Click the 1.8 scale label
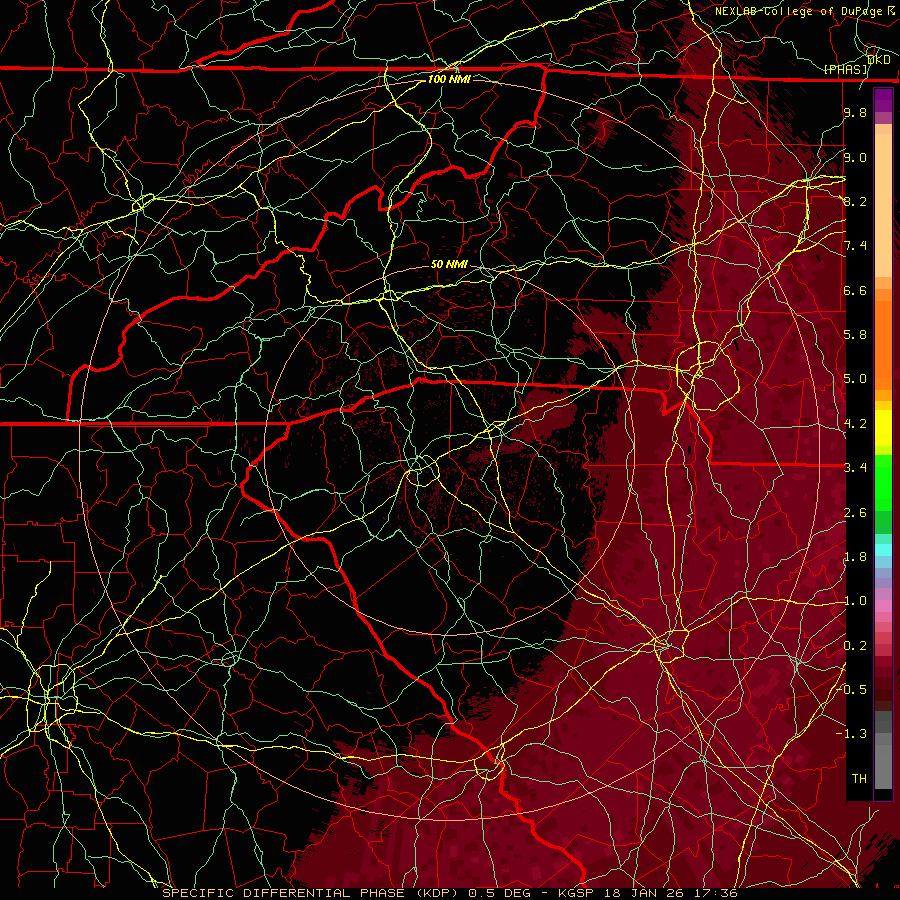Image resolution: width=900 pixels, height=900 pixels. click(855, 556)
